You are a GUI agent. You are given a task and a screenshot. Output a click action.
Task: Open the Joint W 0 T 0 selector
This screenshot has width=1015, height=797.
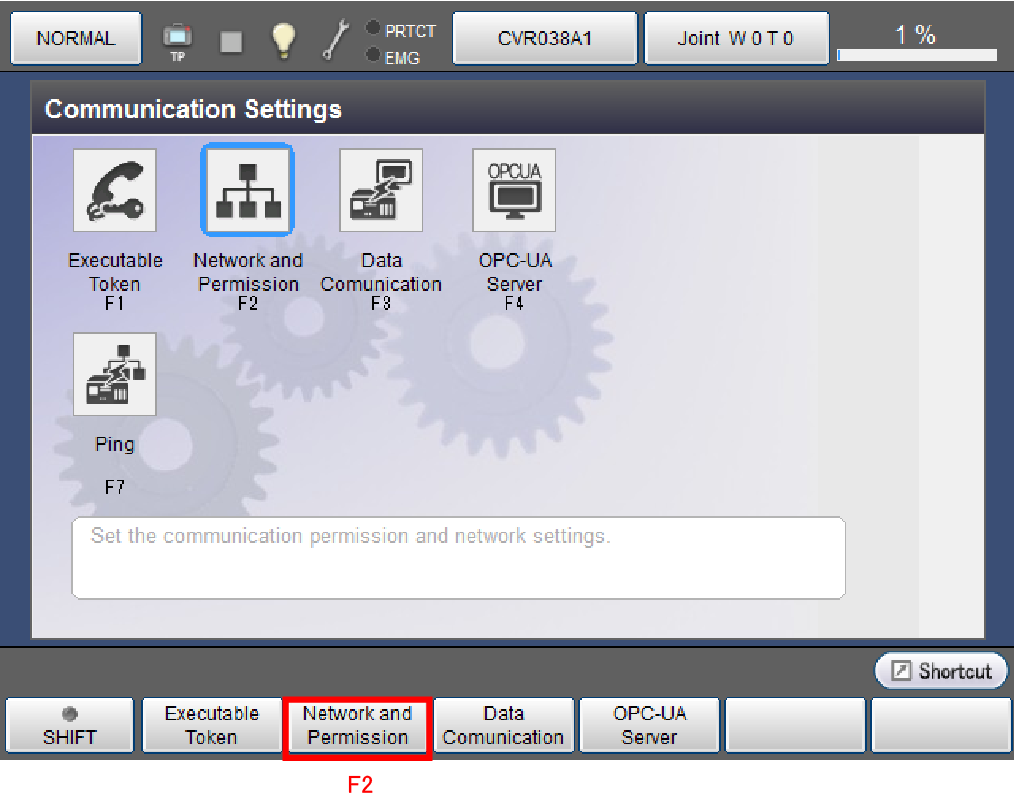tap(735, 39)
